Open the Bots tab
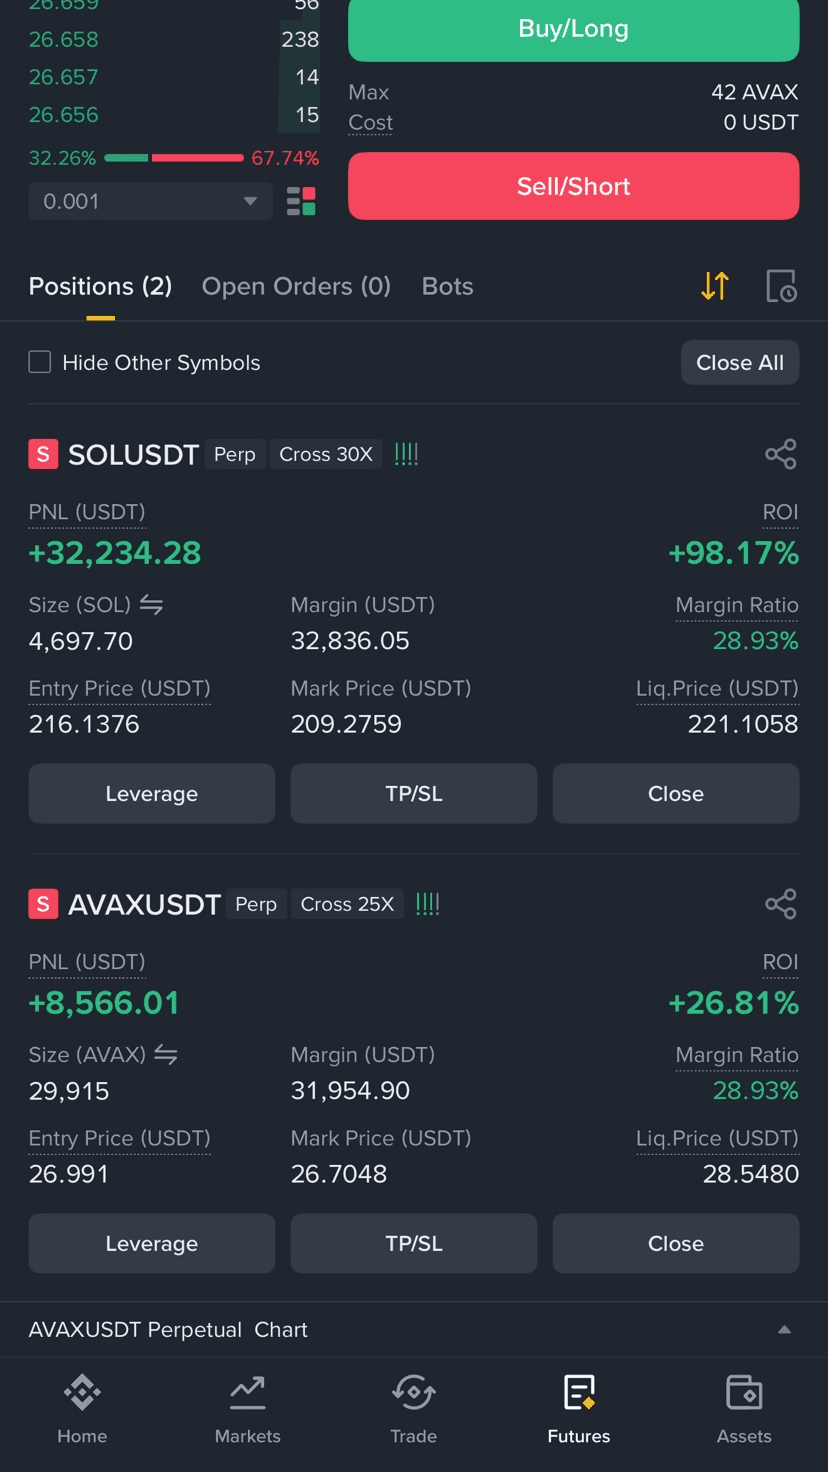The image size is (828, 1472). (447, 286)
